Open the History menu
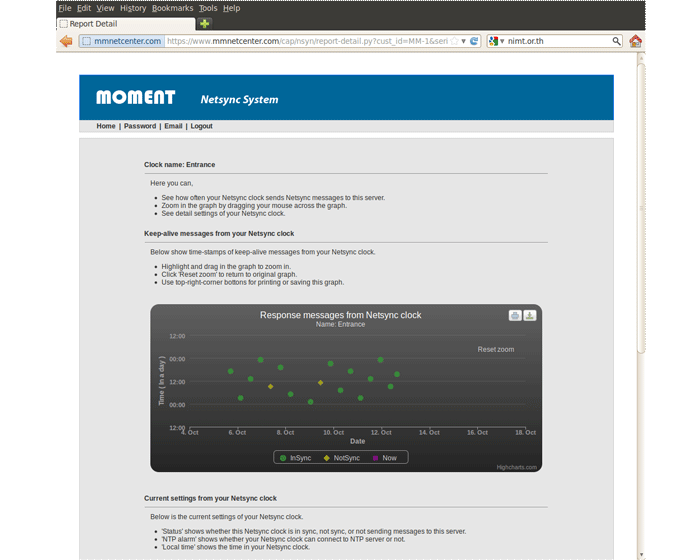 133,8
